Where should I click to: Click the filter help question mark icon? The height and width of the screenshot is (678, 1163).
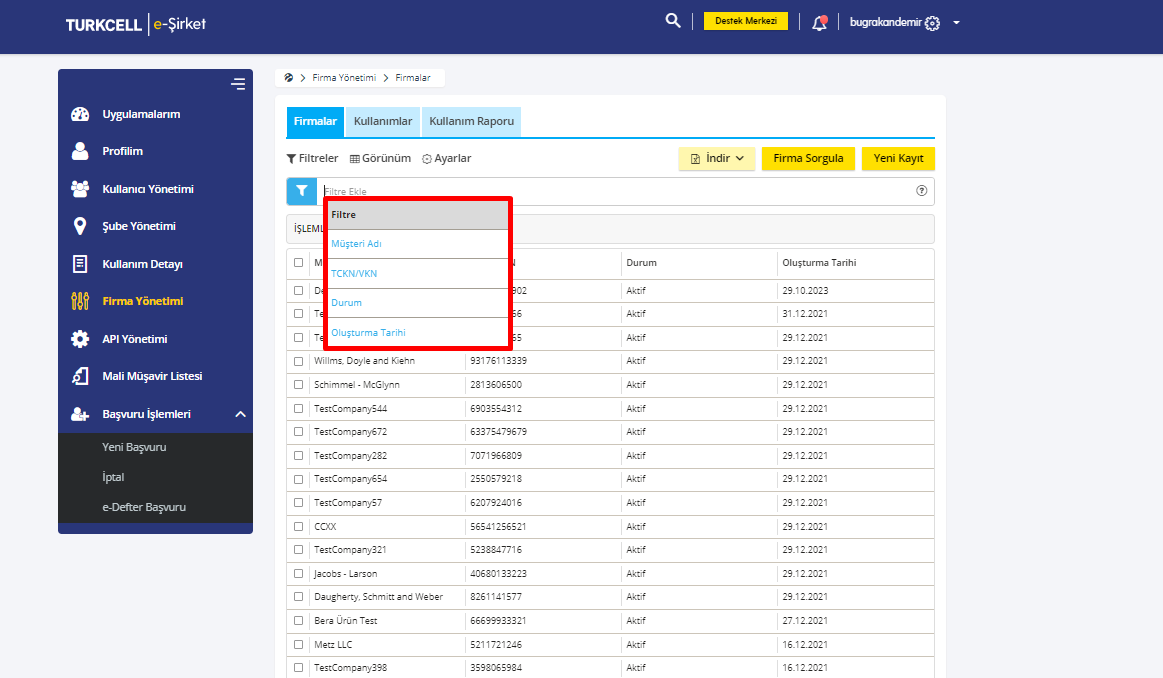click(x=921, y=191)
